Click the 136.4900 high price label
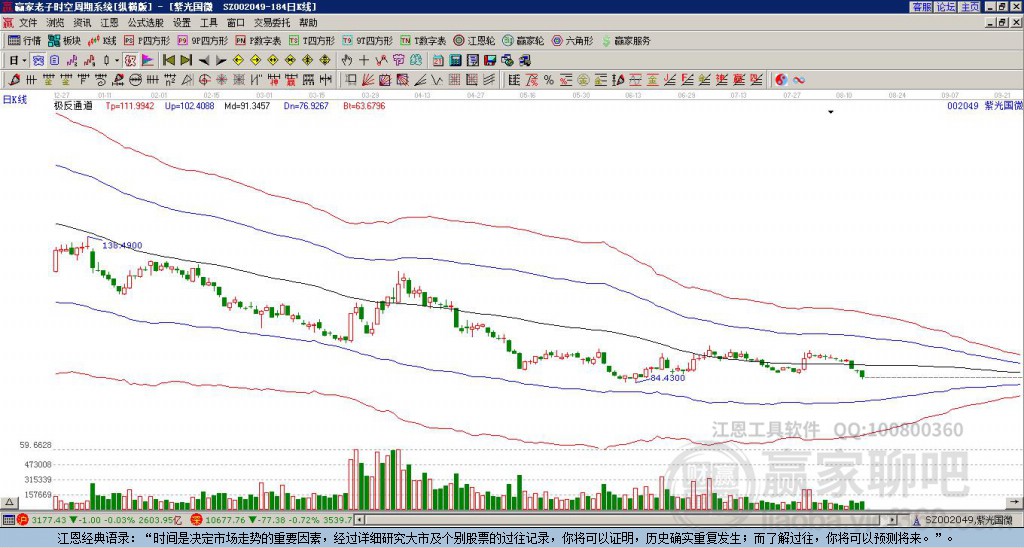The width and height of the screenshot is (1024, 548). click(123, 246)
